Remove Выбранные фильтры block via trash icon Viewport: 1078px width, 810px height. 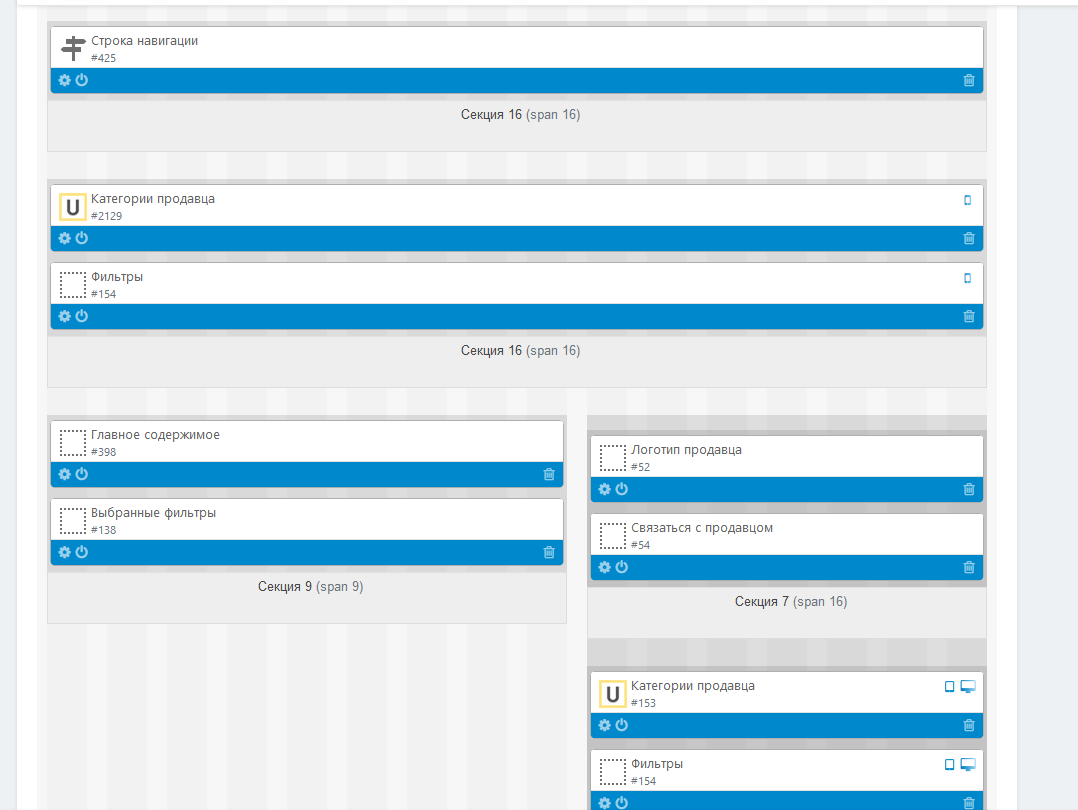(549, 552)
